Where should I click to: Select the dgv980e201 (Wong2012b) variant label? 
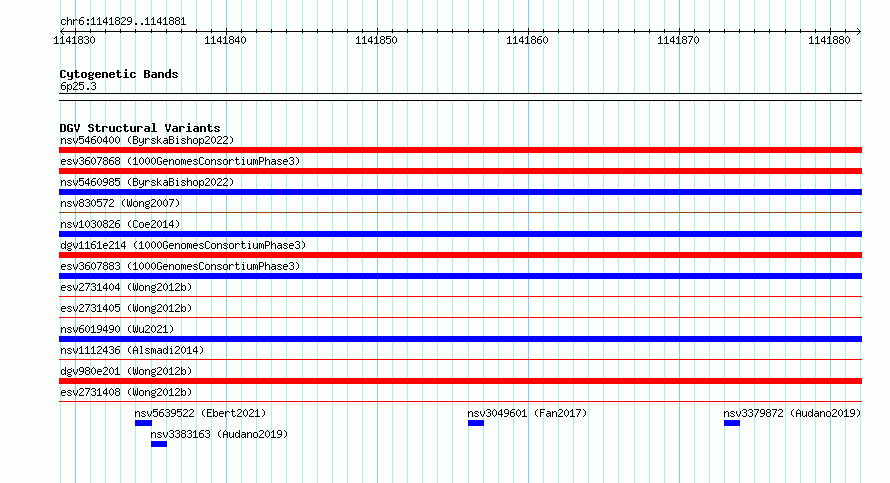coord(126,371)
